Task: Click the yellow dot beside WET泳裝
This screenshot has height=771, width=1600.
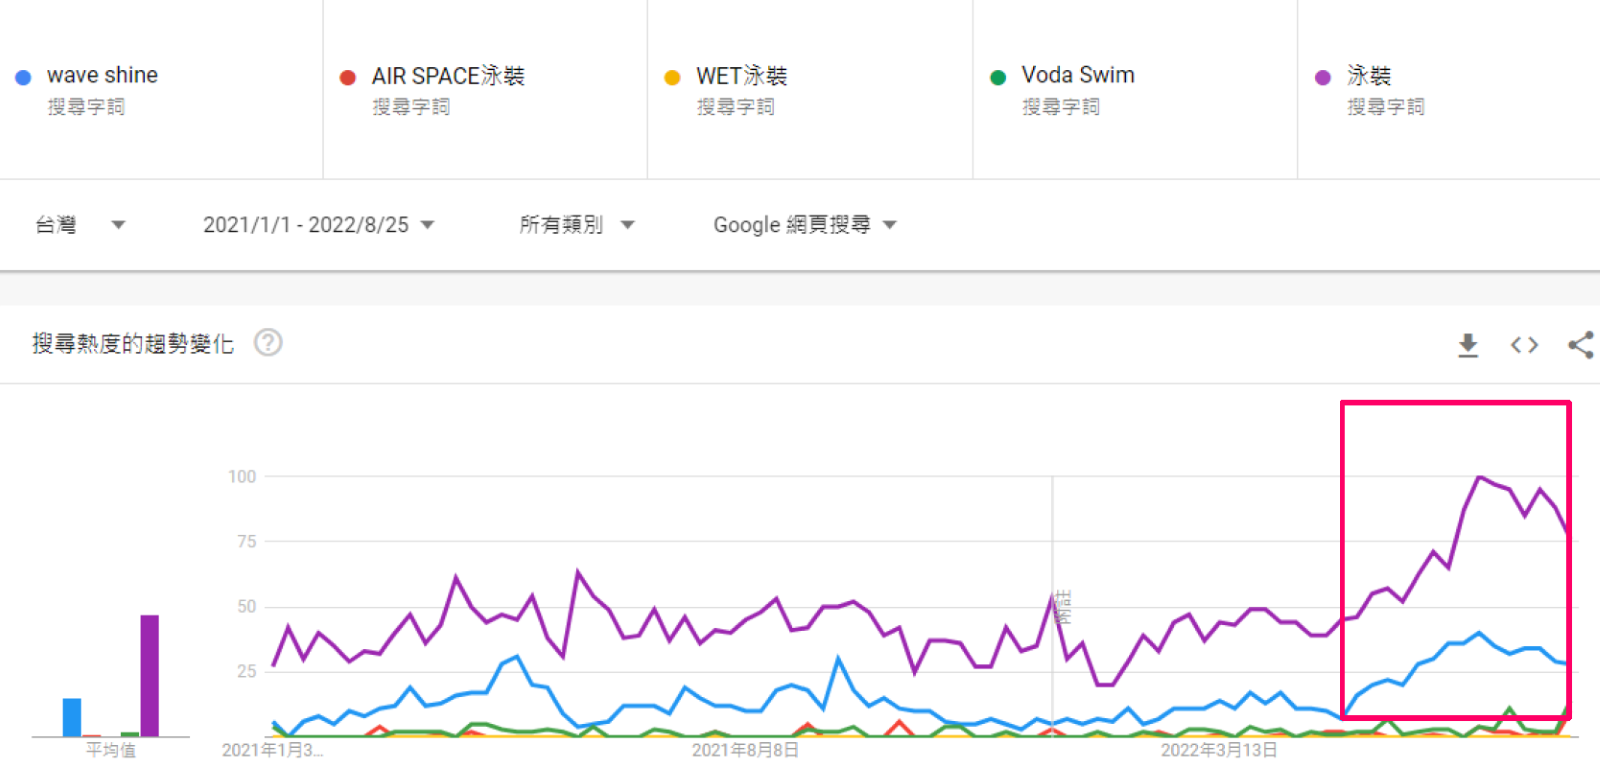Action: pyautogui.click(x=672, y=77)
